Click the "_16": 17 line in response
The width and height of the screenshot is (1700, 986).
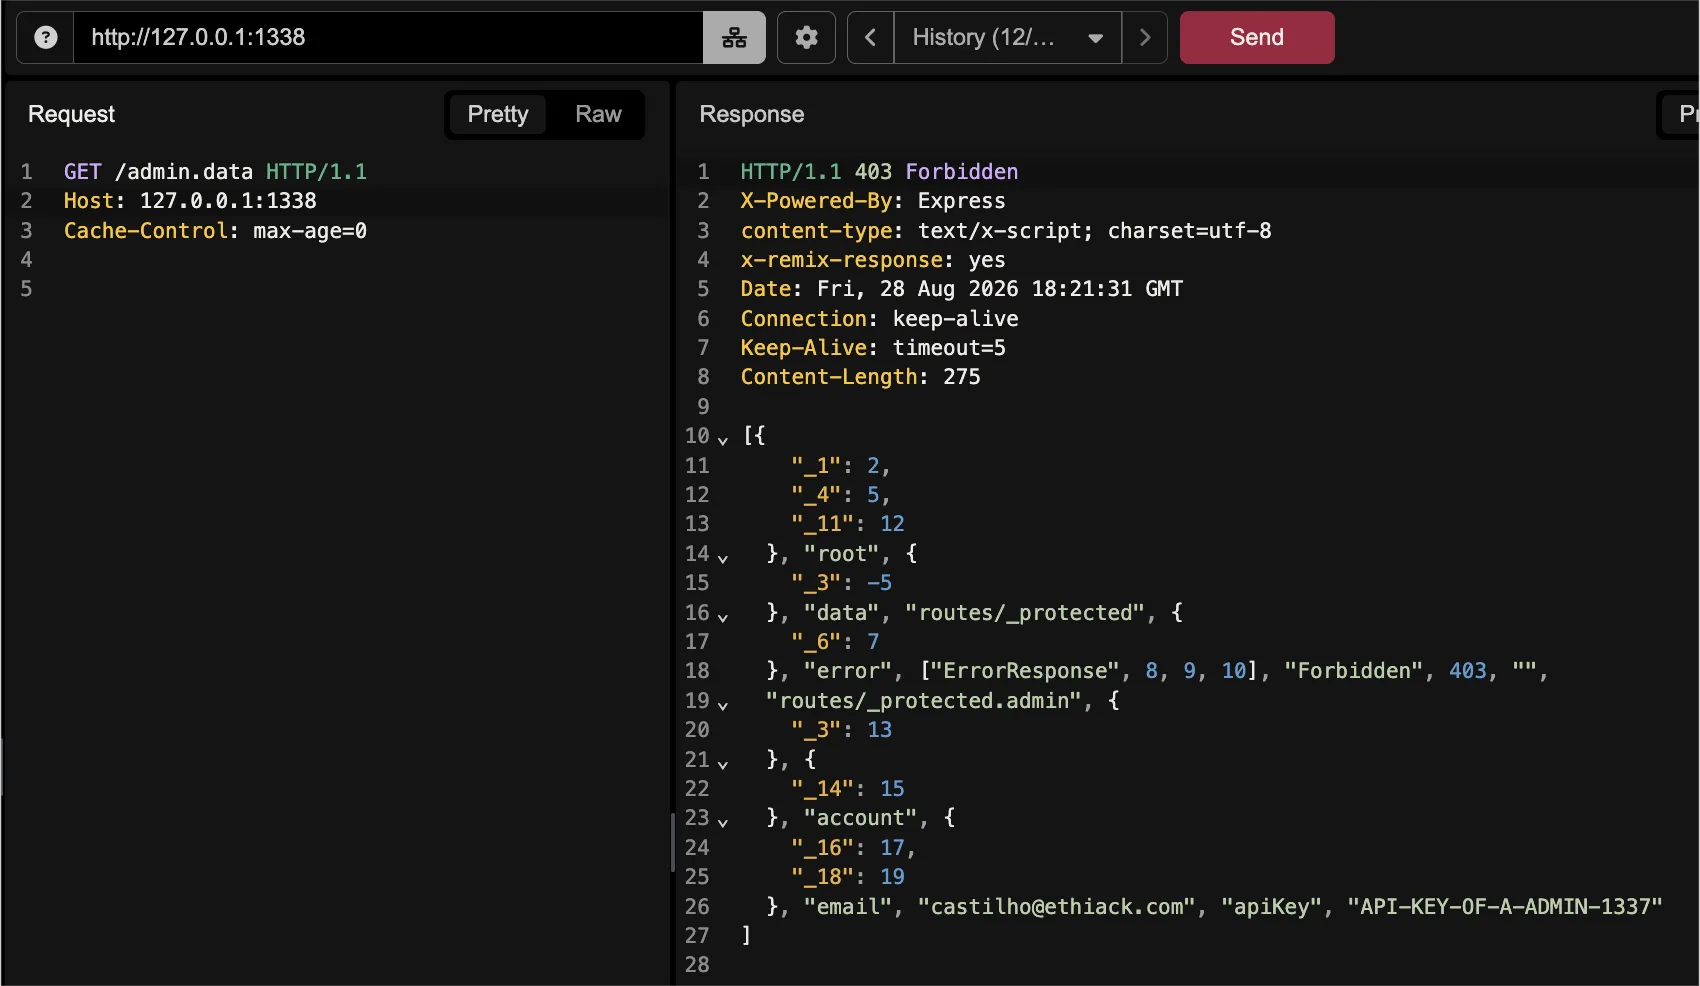coord(853,848)
